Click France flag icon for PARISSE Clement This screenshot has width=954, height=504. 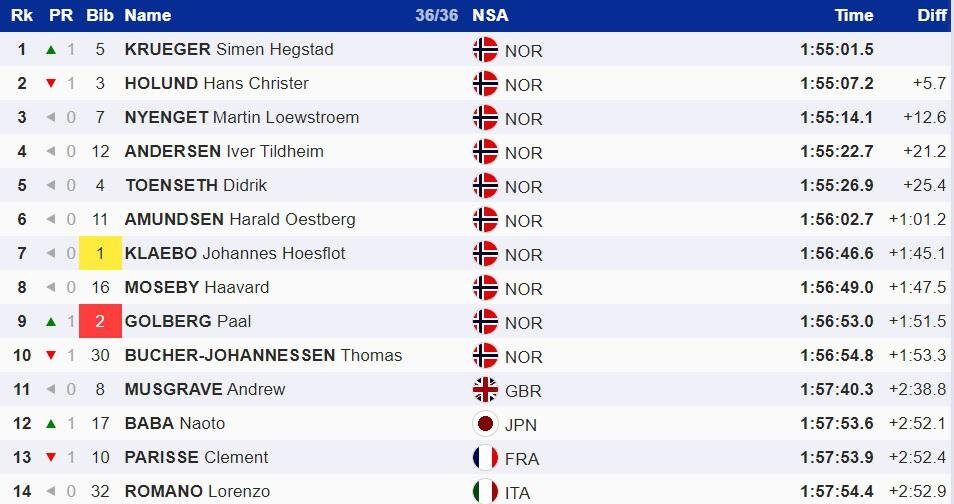(485, 458)
